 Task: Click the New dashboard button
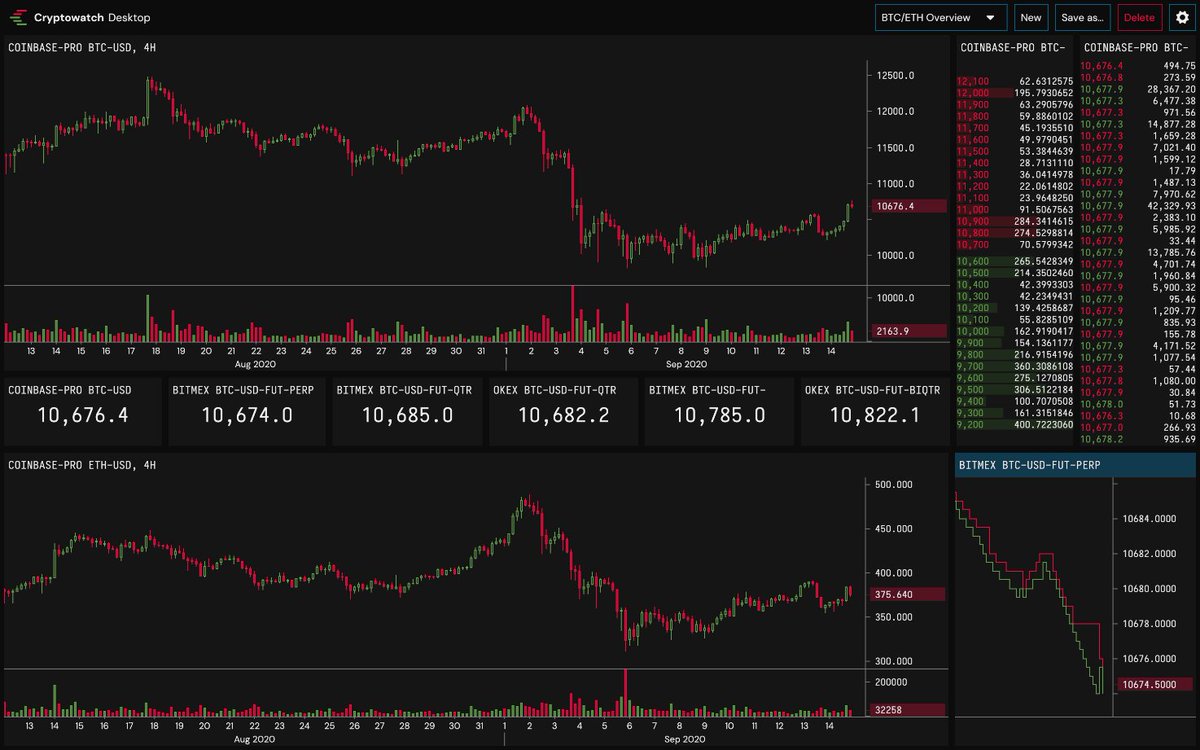tap(1030, 17)
